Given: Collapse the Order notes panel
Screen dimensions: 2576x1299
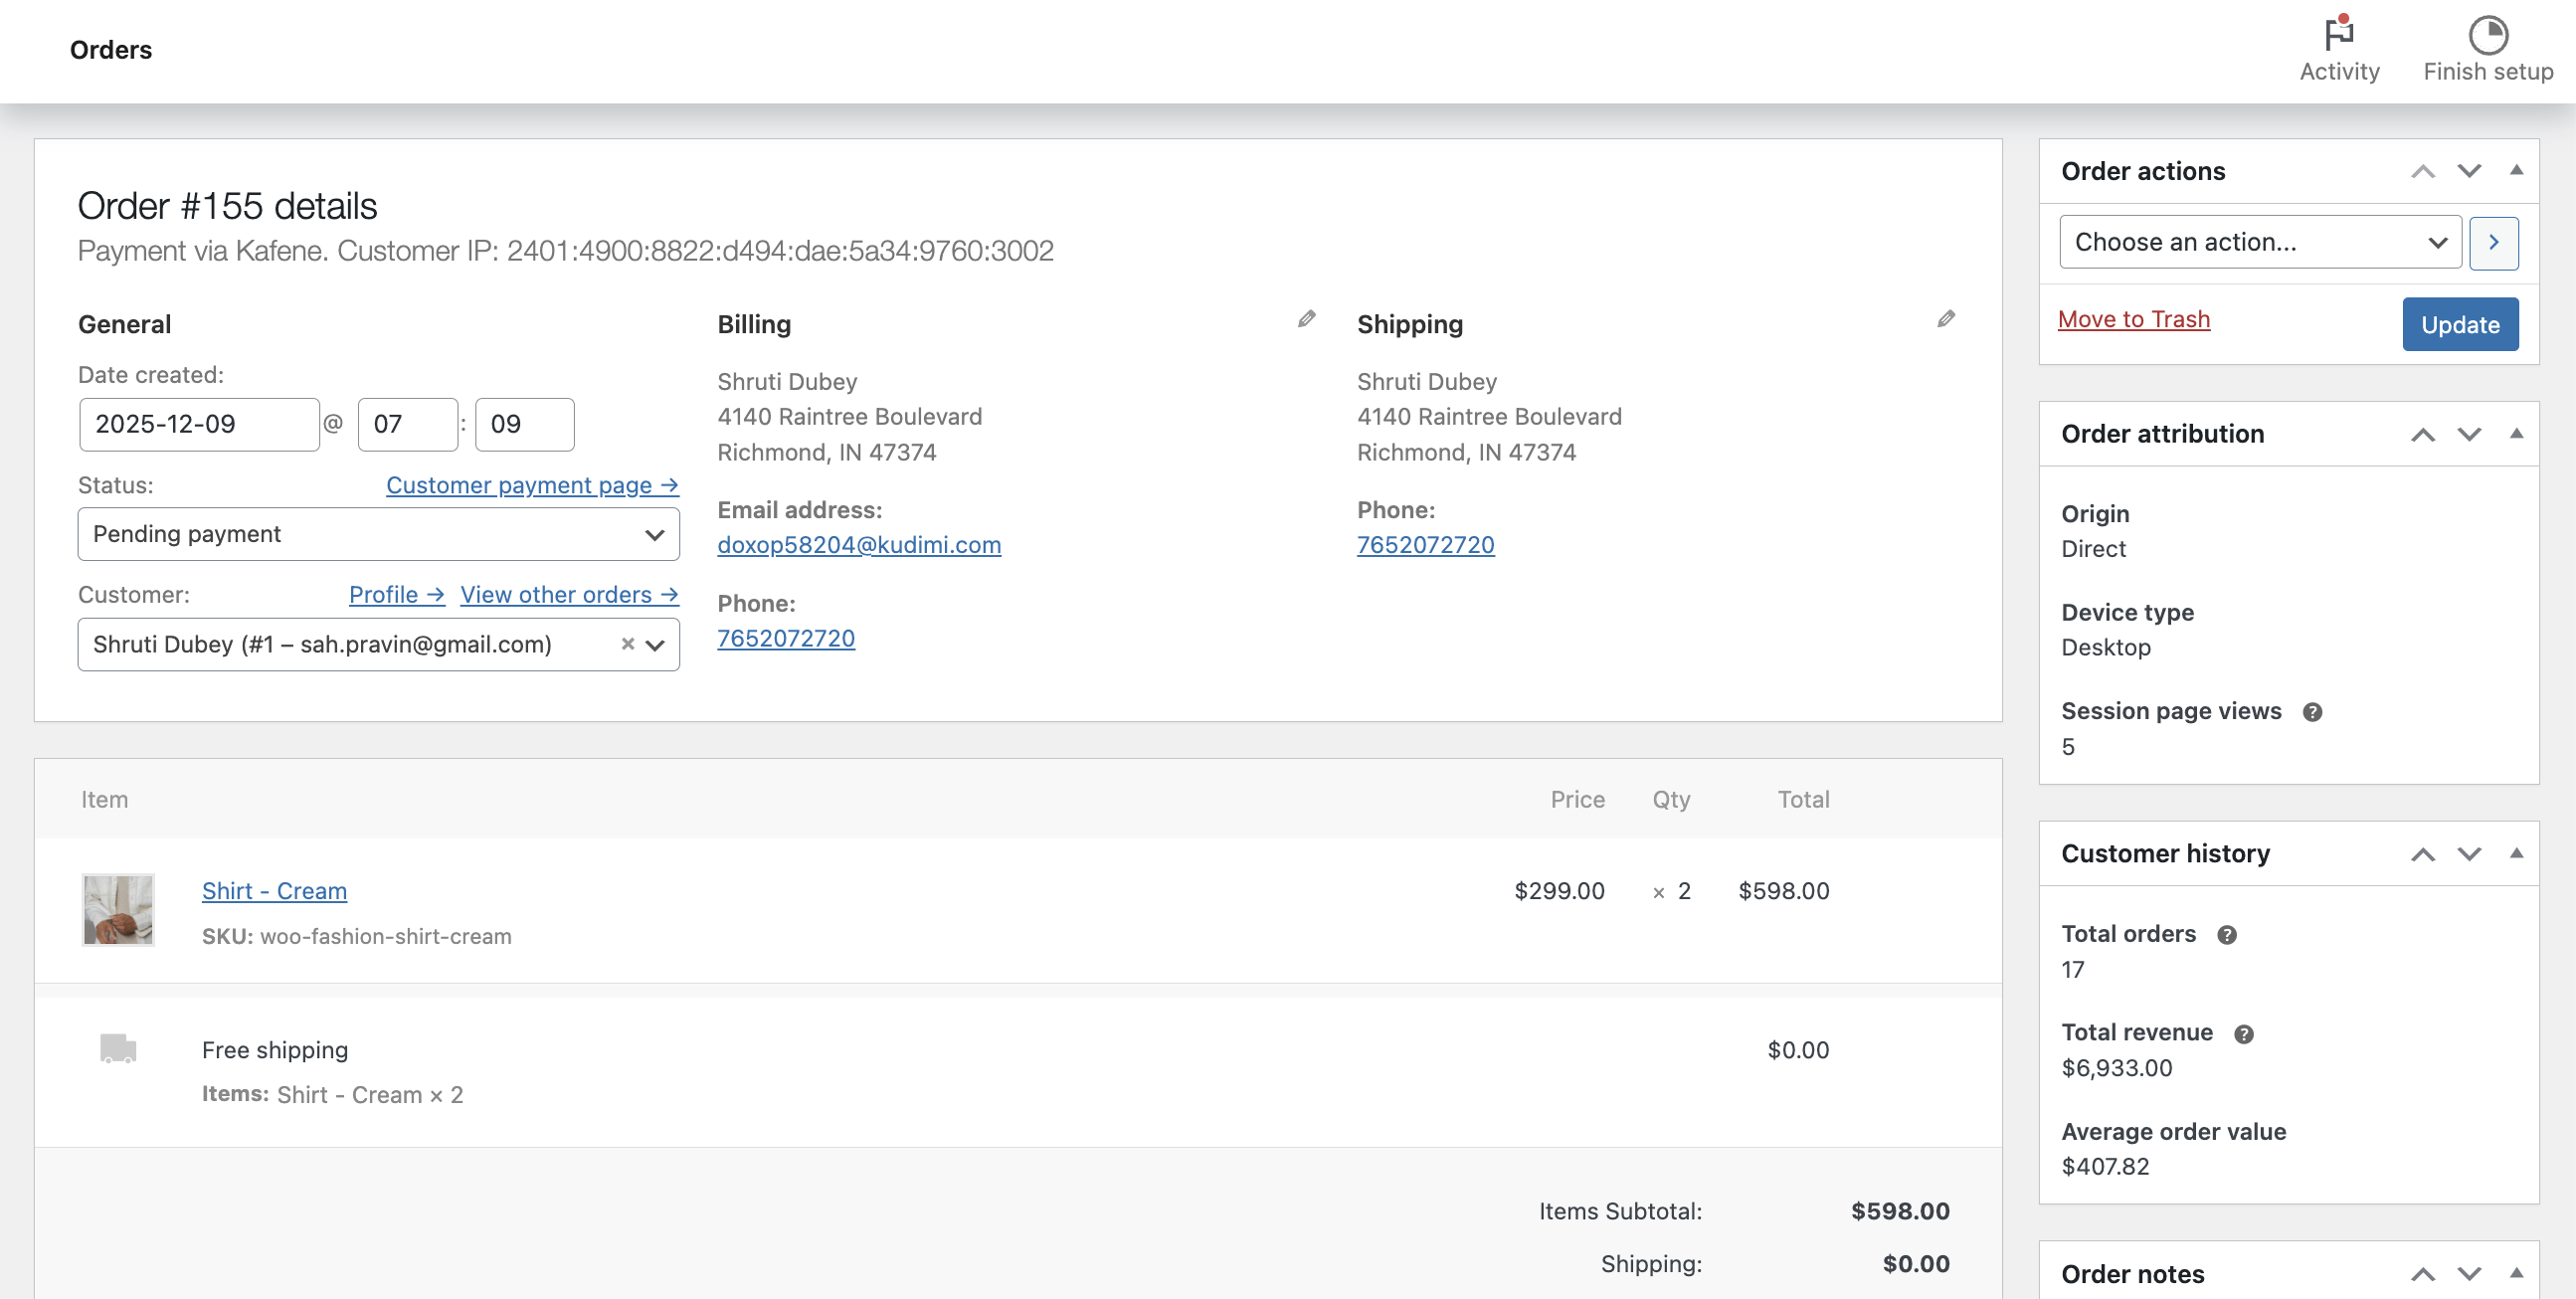Looking at the screenshot, I should click(x=2516, y=1273).
